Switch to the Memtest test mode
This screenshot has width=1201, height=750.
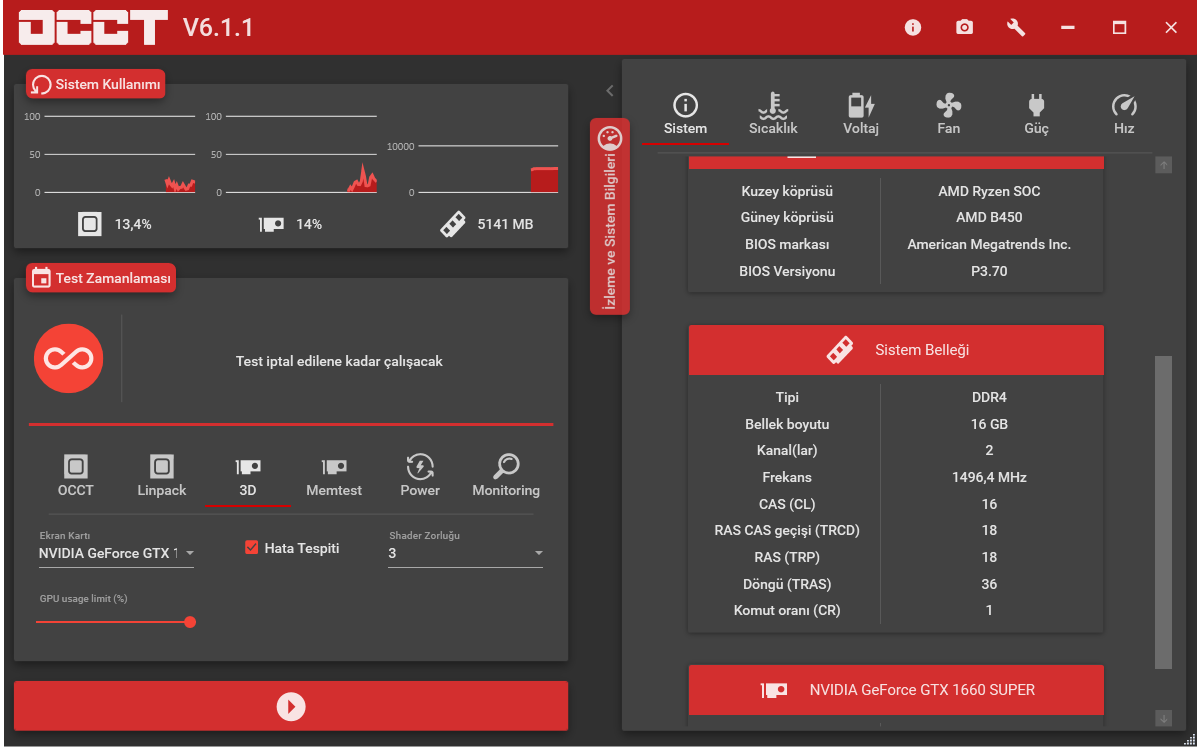[x=334, y=474]
